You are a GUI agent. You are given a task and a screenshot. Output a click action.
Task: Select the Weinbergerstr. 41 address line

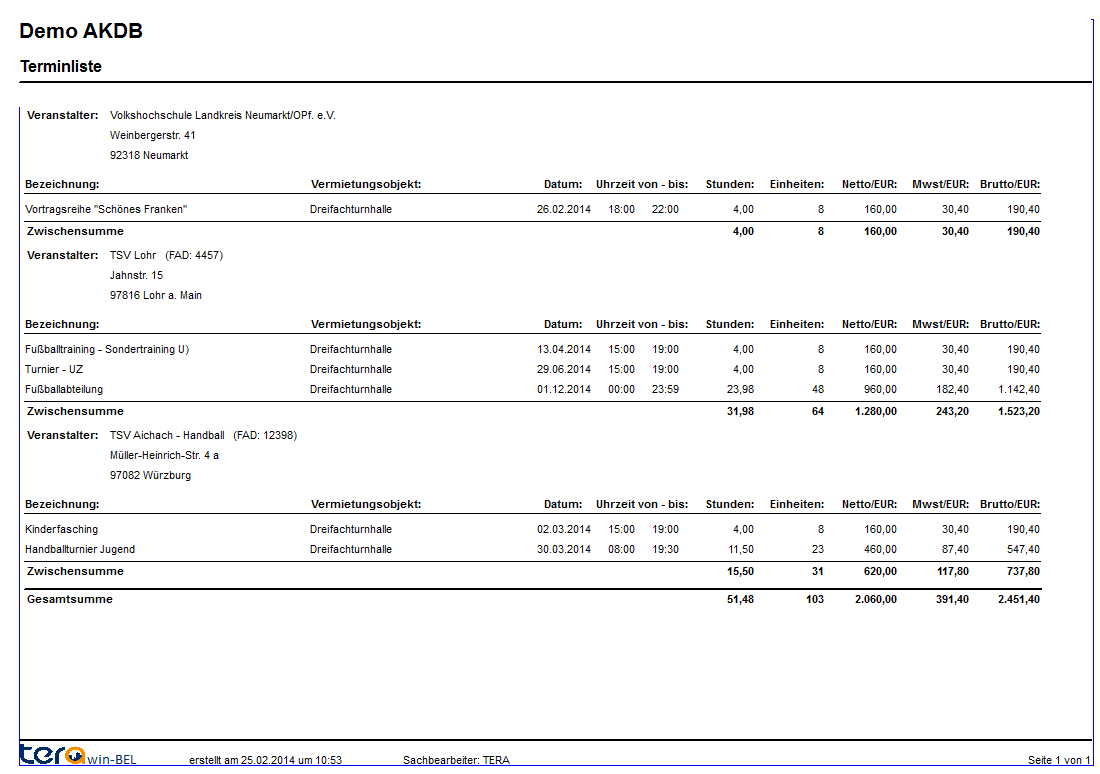coord(152,135)
